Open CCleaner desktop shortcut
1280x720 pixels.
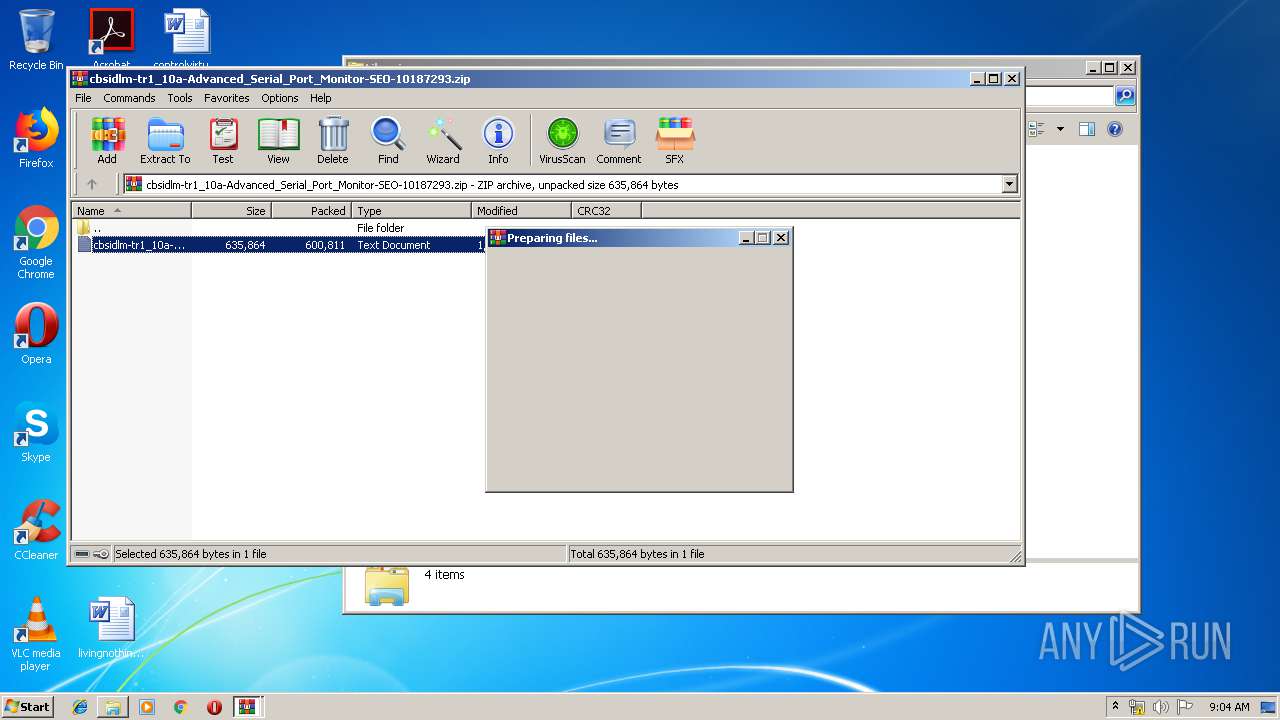point(36,530)
